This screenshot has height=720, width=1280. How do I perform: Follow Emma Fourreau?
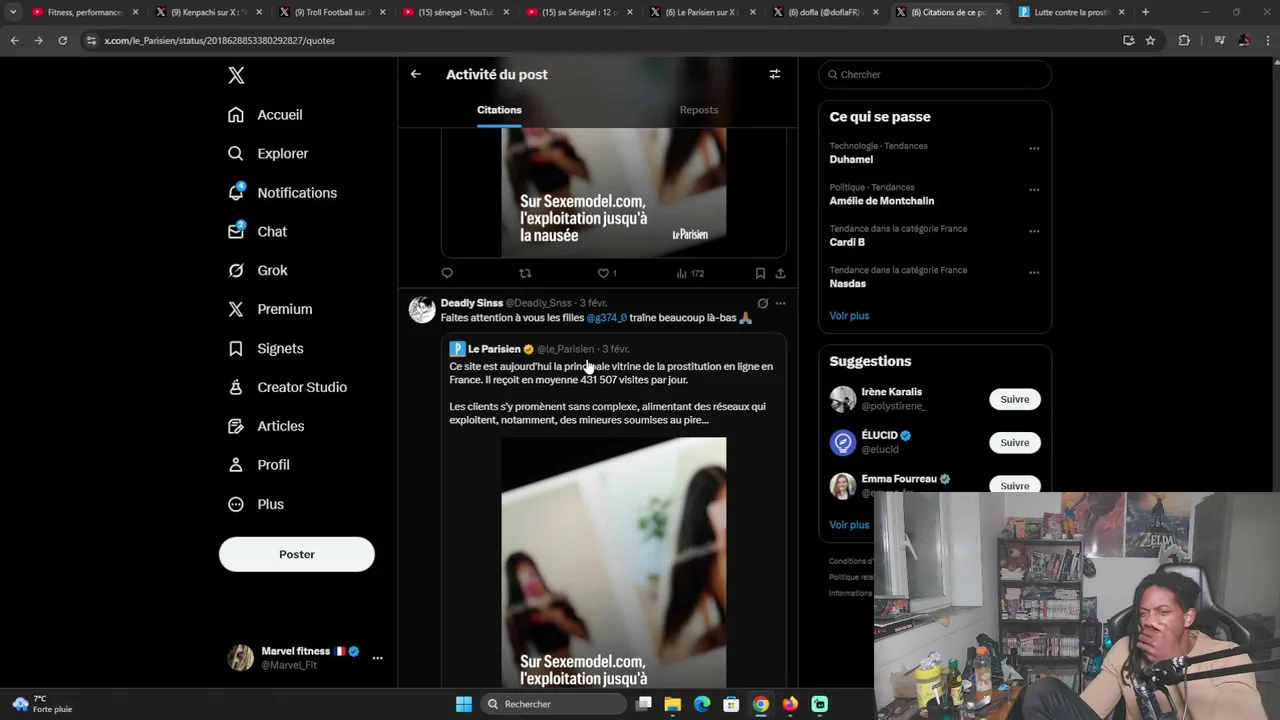(x=1015, y=485)
